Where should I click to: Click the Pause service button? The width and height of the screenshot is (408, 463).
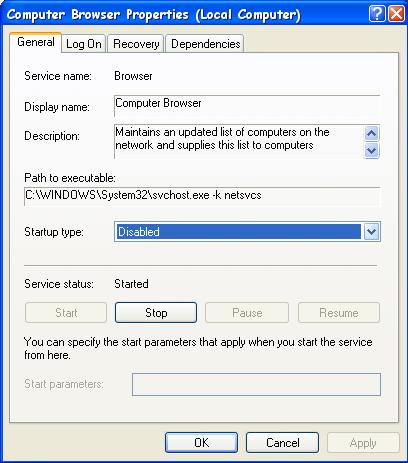[247, 313]
